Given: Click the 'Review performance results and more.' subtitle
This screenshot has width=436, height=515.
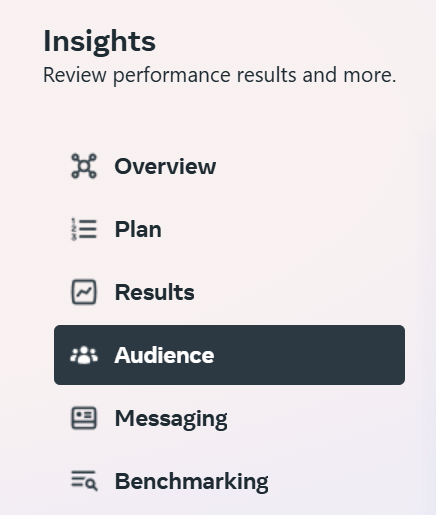Looking at the screenshot, I should pos(220,76).
